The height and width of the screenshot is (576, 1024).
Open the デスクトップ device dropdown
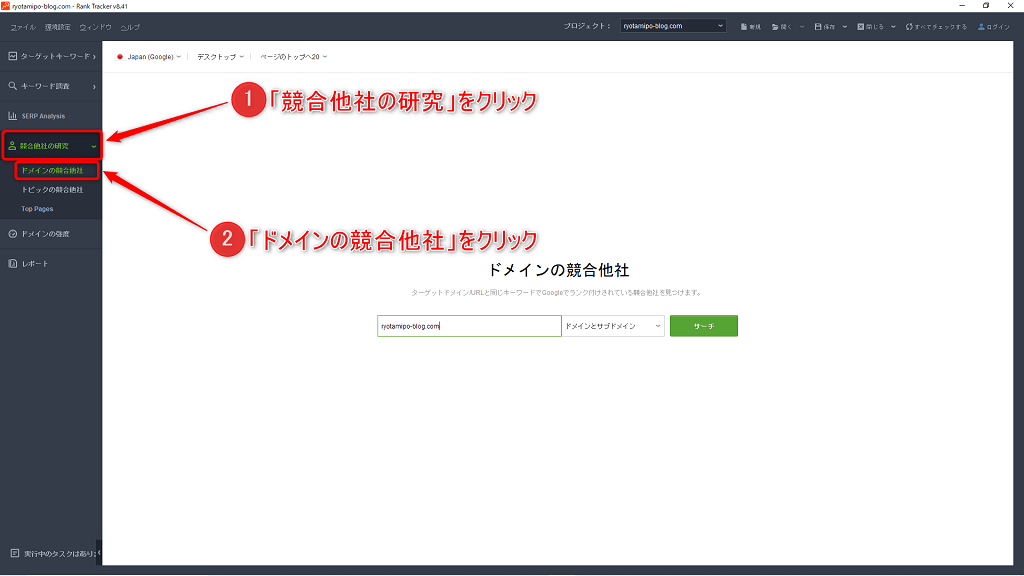pyautogui.click(x=220, y=57)
